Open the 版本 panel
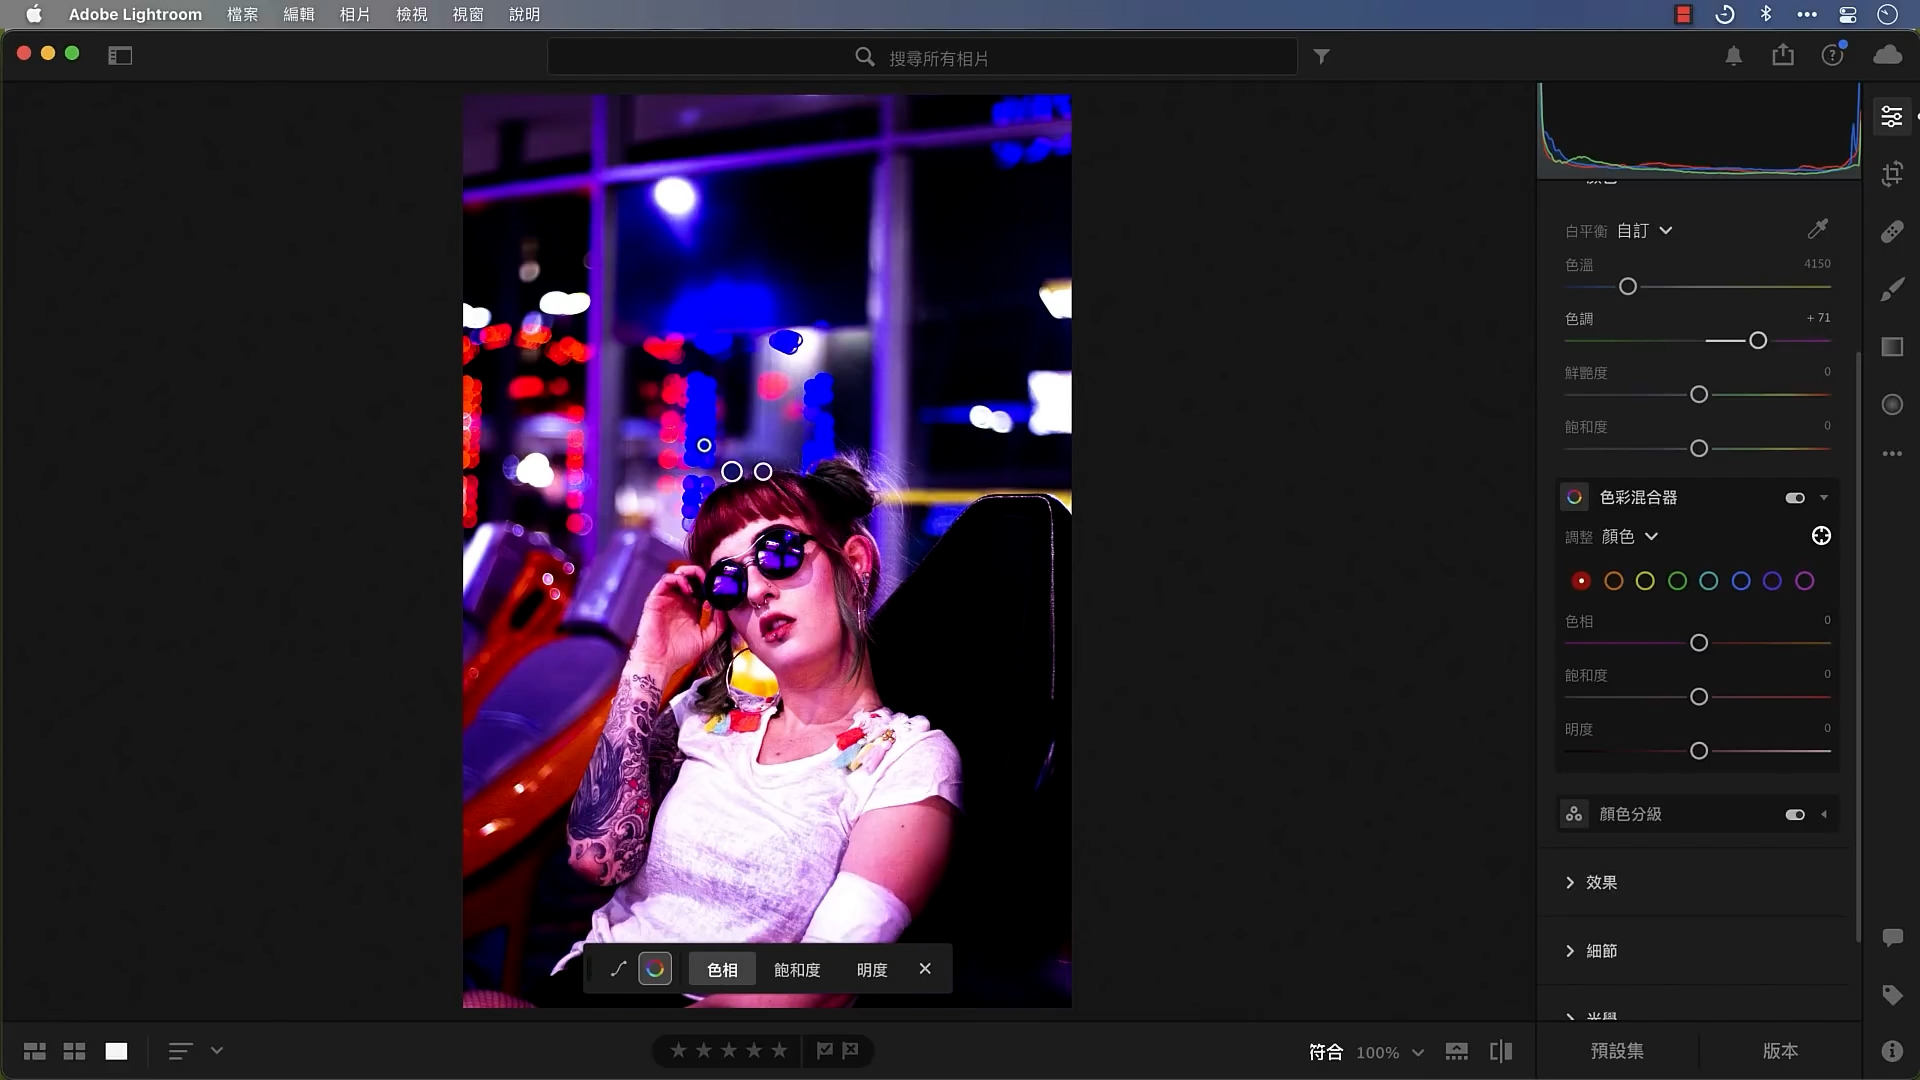Viewport: 1920px width, 1080px height. 1781,1051
